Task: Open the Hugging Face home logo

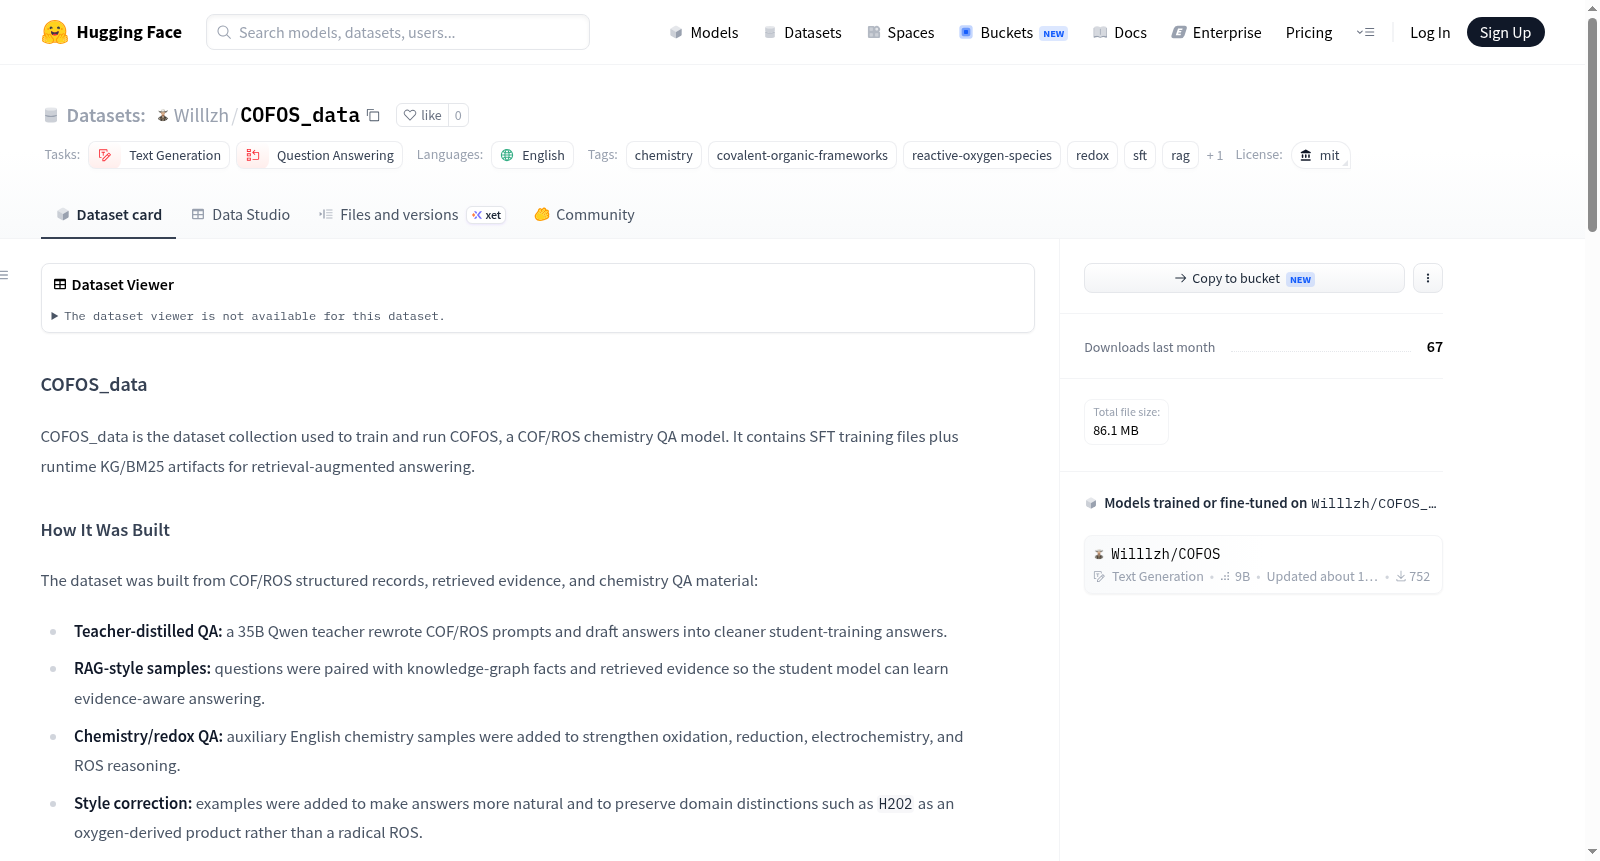Action: point(111,32)
